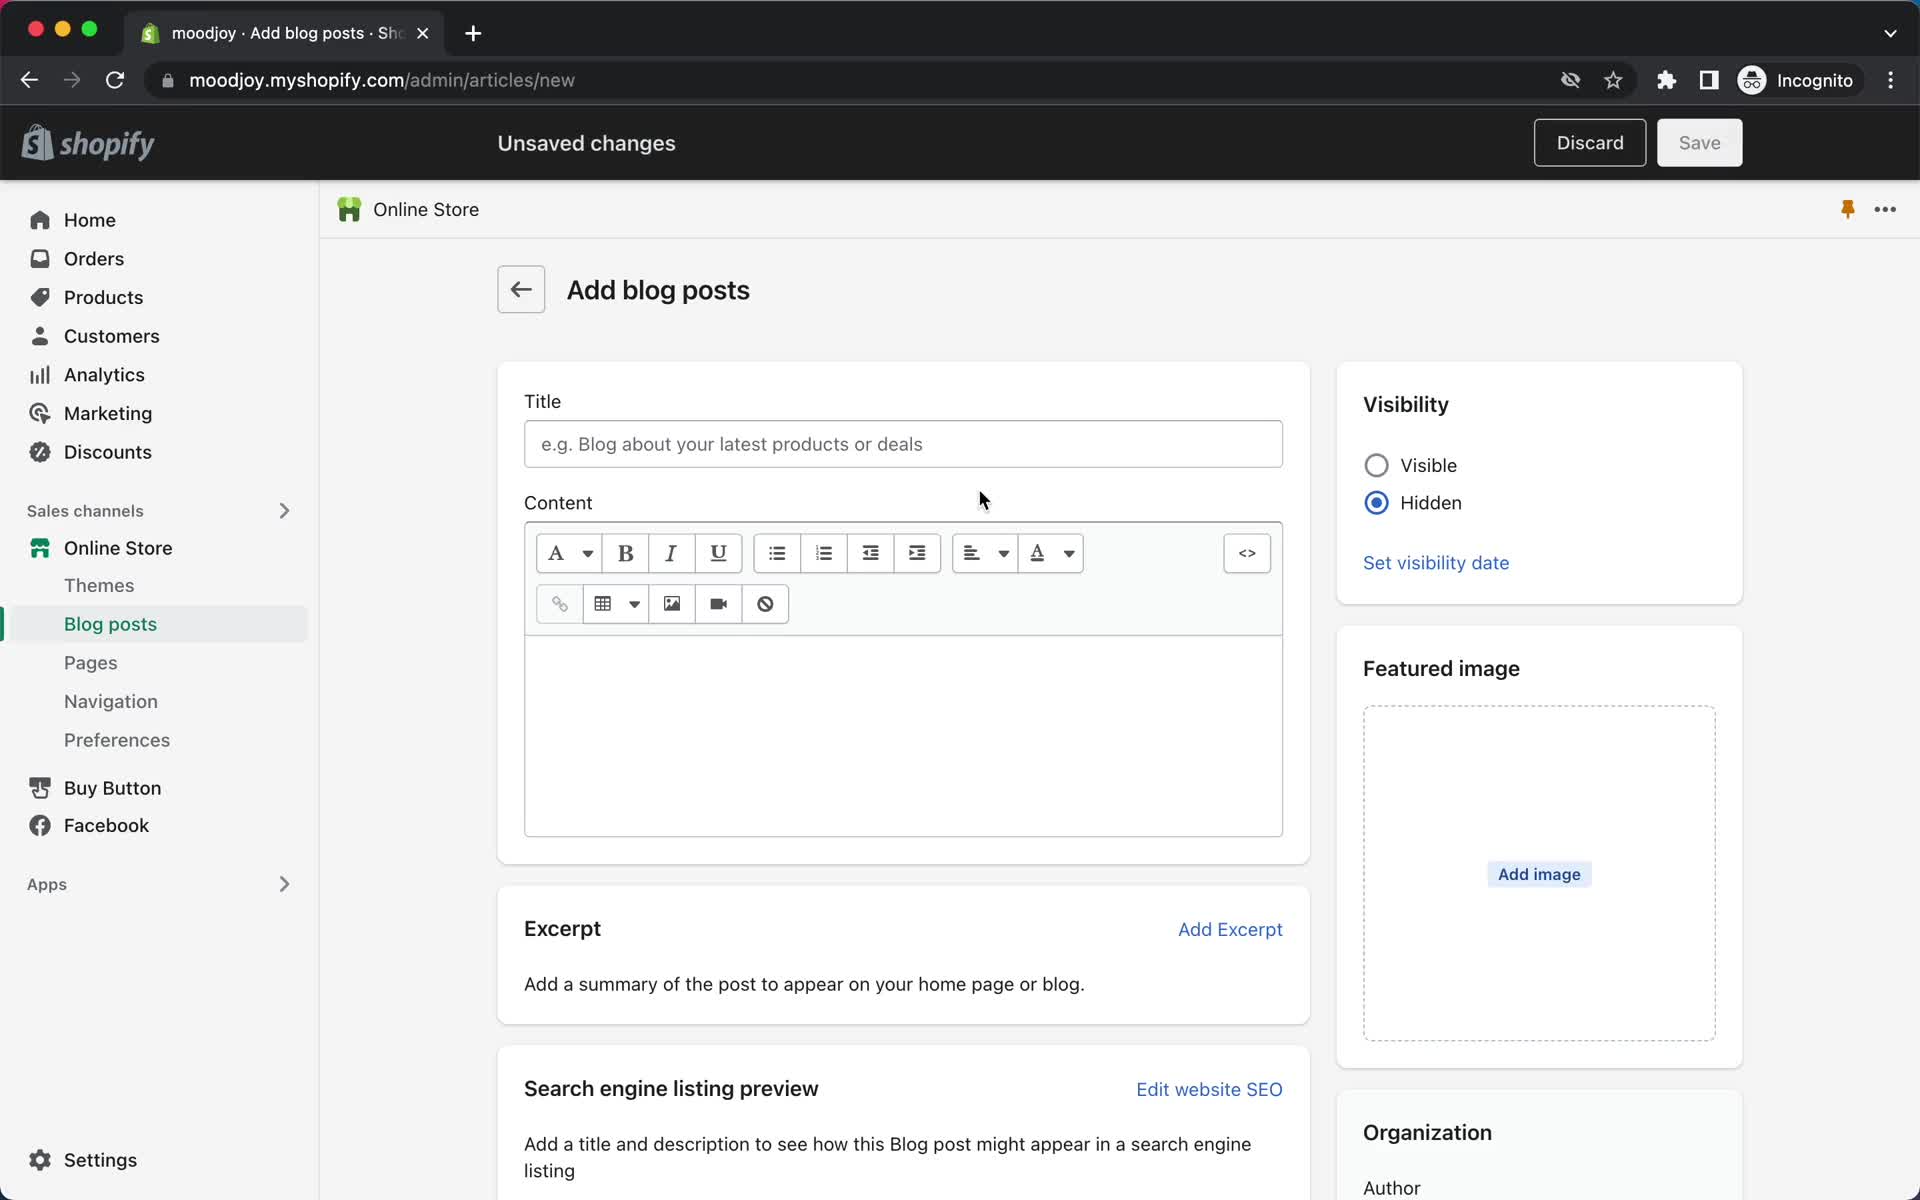Open browser extensions puzzle icon
The image size is (1920, 1200).
click(1666, 80)
